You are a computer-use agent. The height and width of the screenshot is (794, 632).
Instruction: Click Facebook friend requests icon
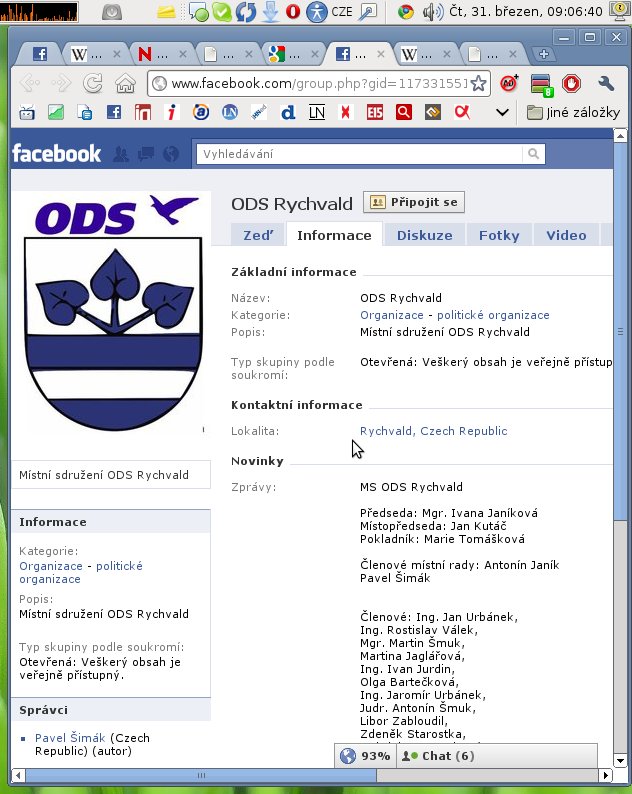point(121,153)
